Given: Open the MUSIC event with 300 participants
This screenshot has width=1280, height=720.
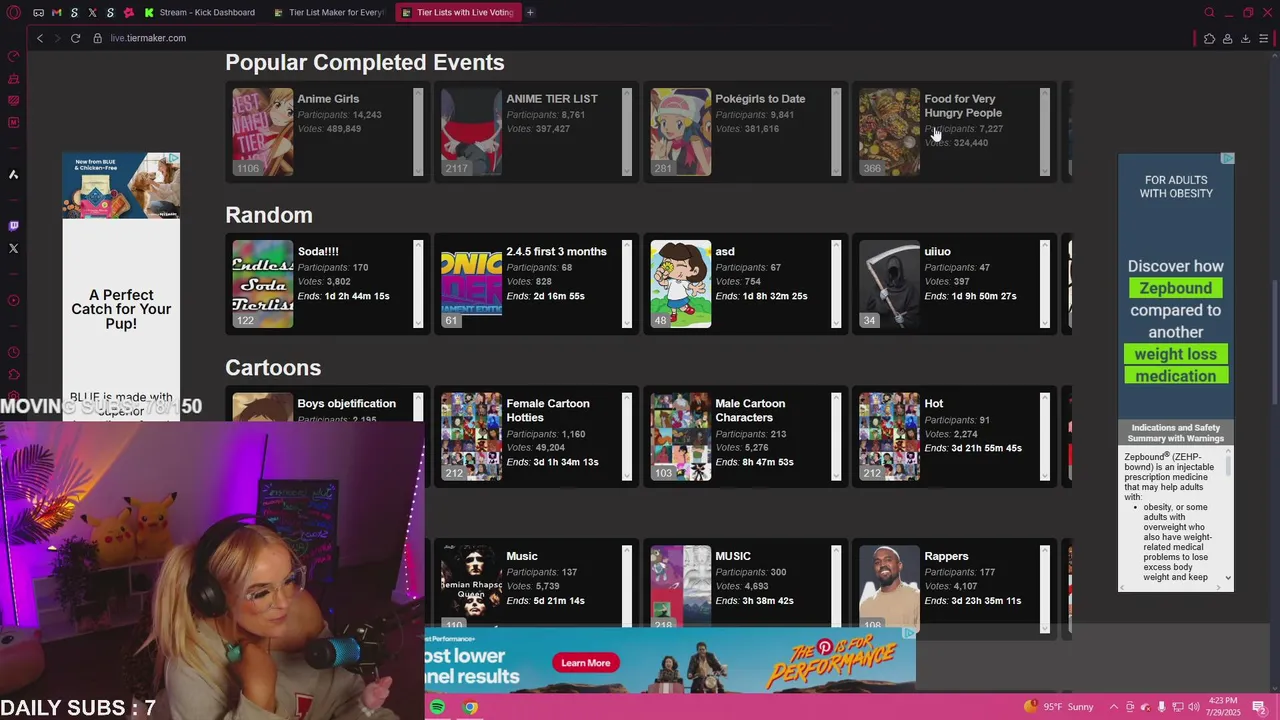Looking at the screenshot, I should pos(745,584).
